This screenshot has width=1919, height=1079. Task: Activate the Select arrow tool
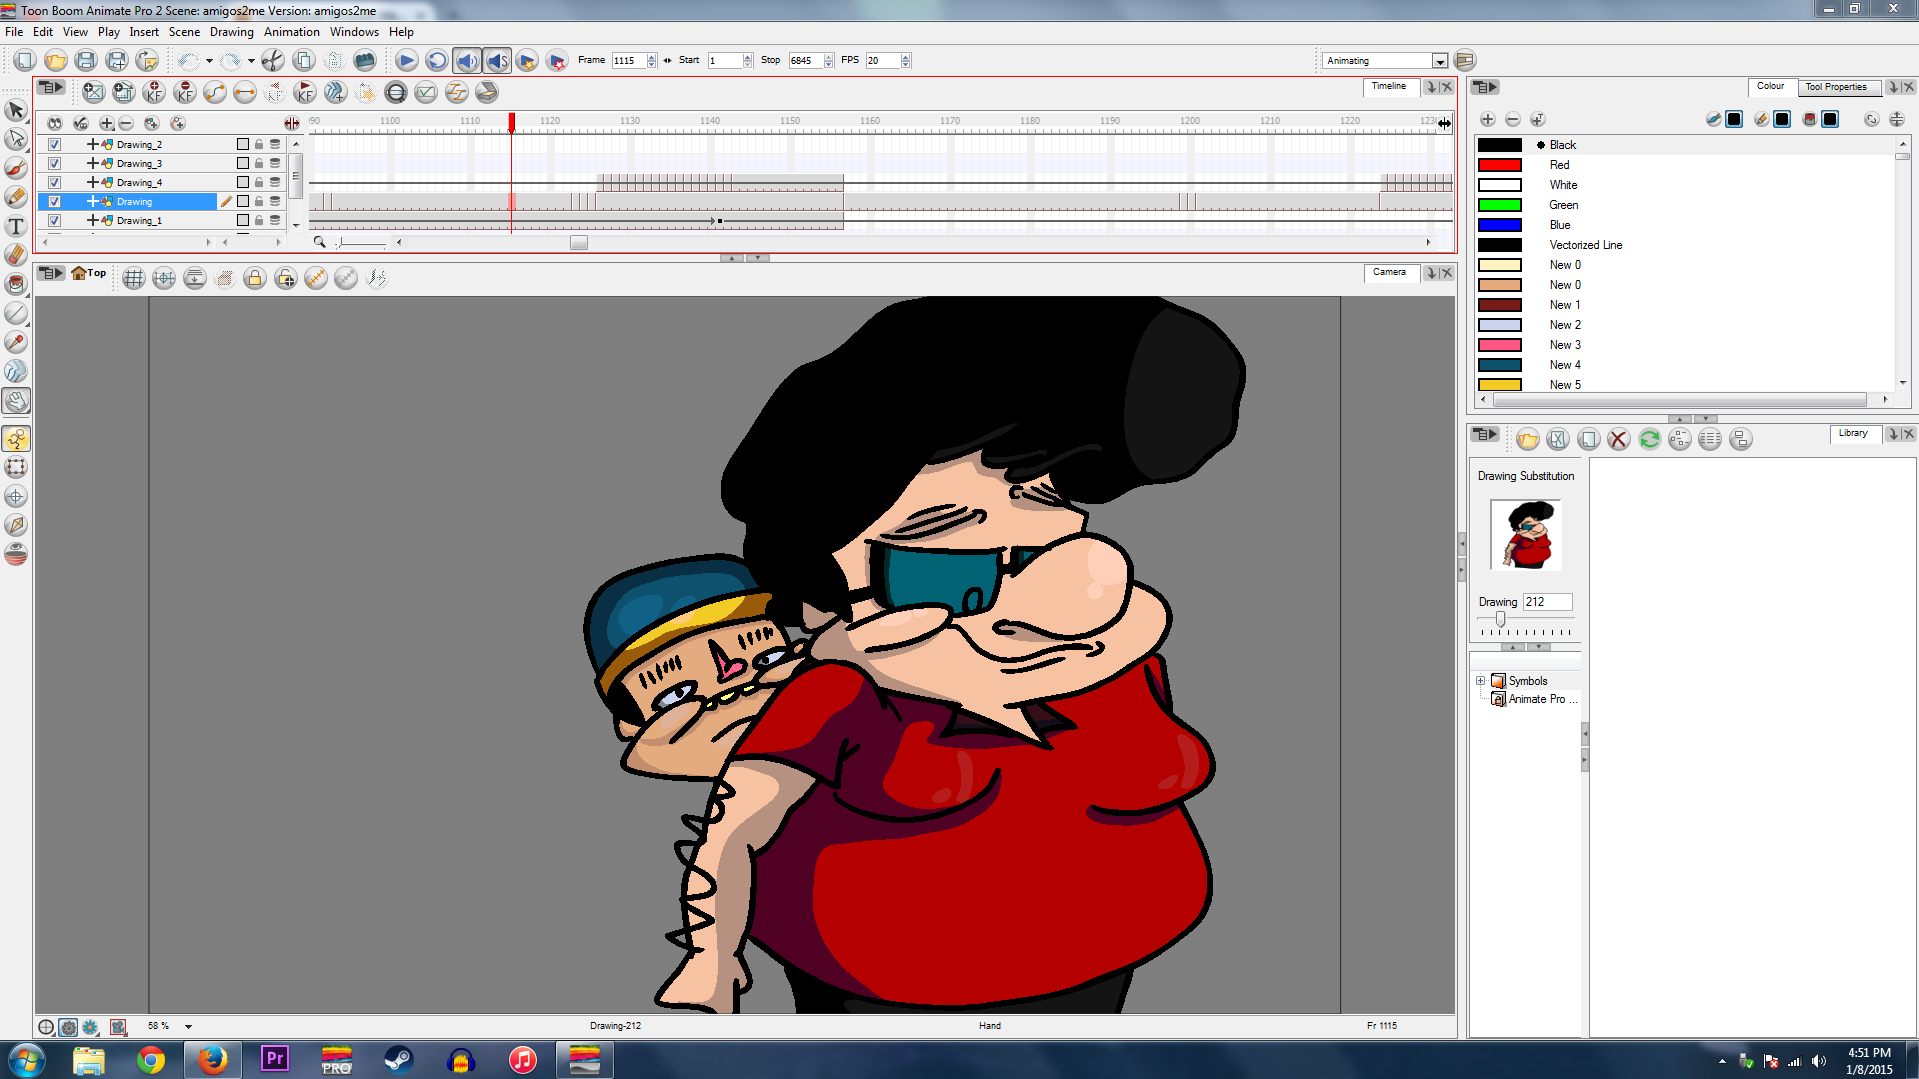(x=16, y=110)
